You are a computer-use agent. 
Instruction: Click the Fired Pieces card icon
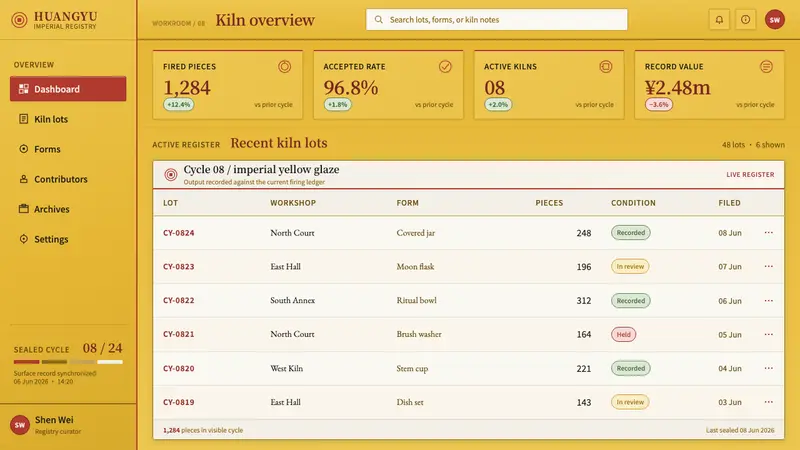[284, 66]
